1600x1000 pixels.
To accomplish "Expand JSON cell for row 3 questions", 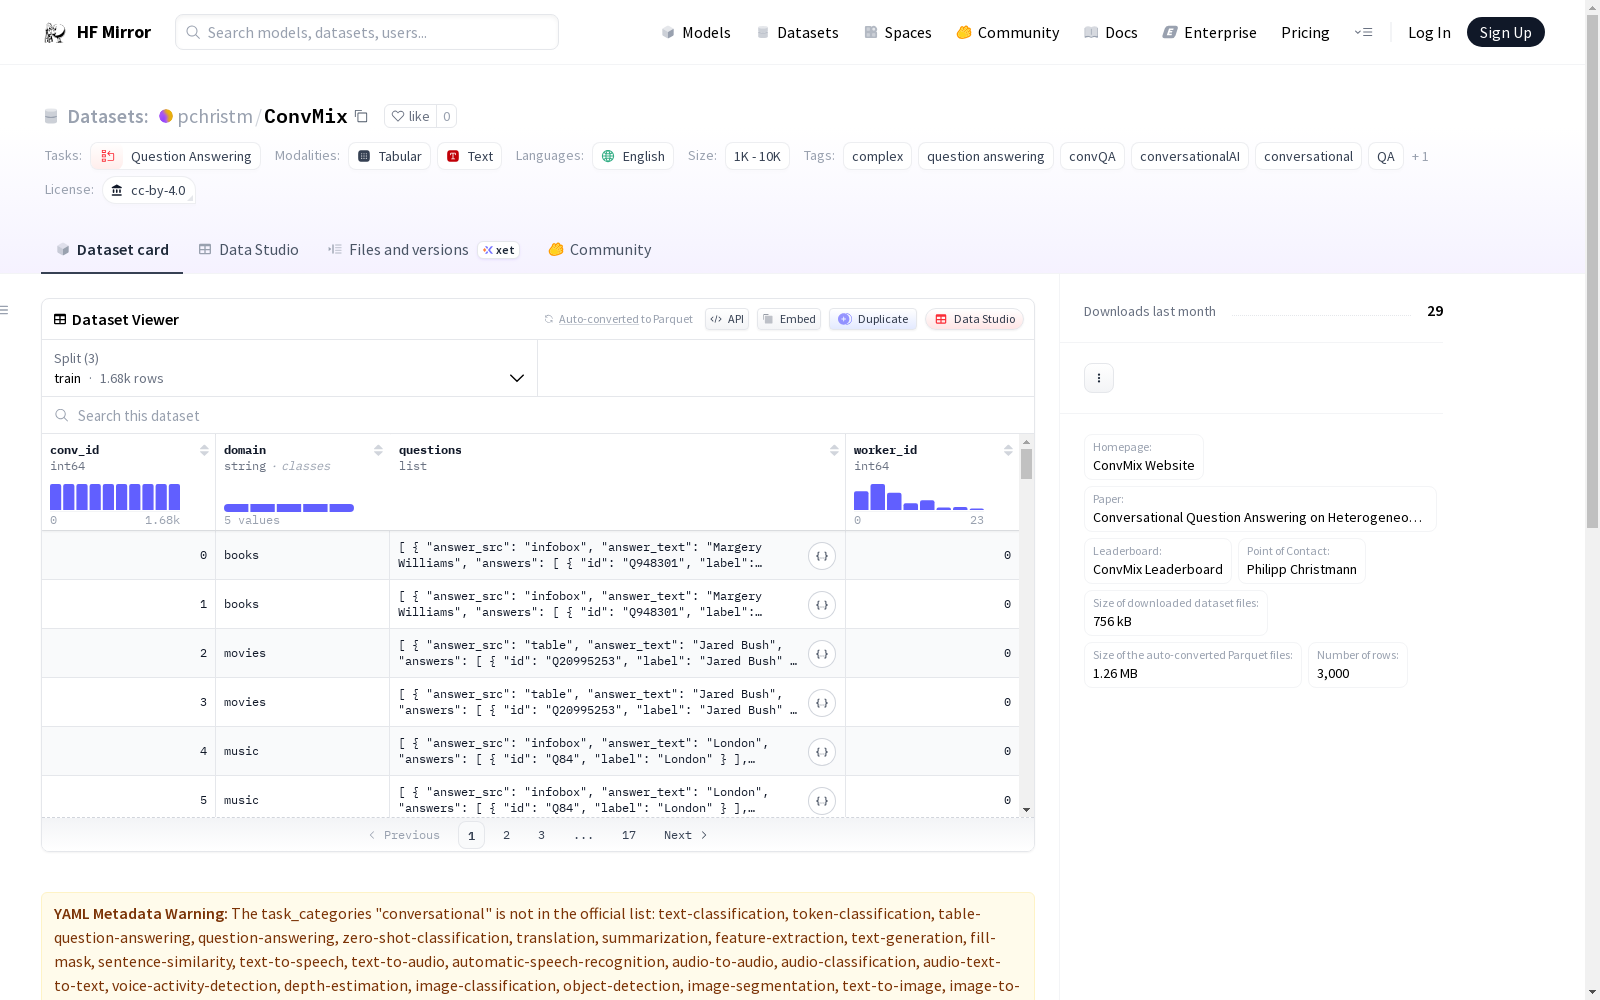I will pyautogui.click(x=822, y=703).
